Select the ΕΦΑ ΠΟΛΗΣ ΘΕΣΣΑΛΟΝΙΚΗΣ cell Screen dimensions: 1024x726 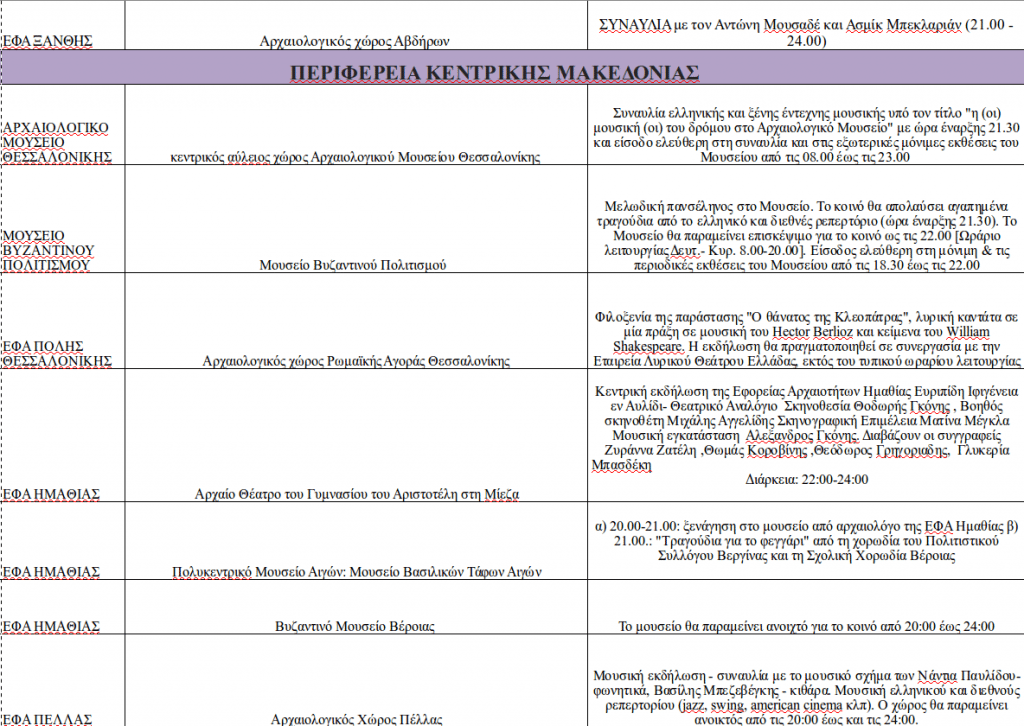point(56,353)
